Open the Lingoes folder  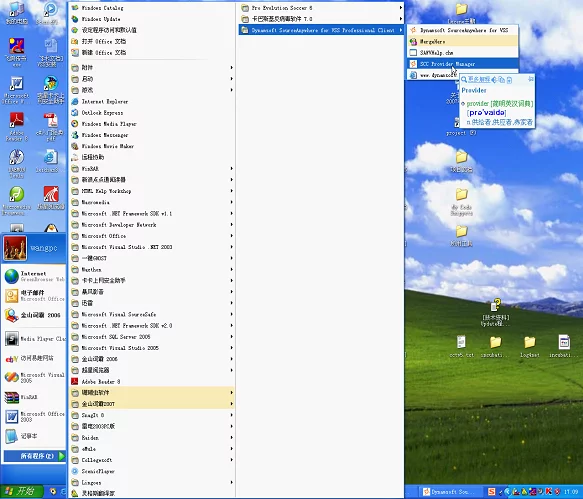coord(152,482)
